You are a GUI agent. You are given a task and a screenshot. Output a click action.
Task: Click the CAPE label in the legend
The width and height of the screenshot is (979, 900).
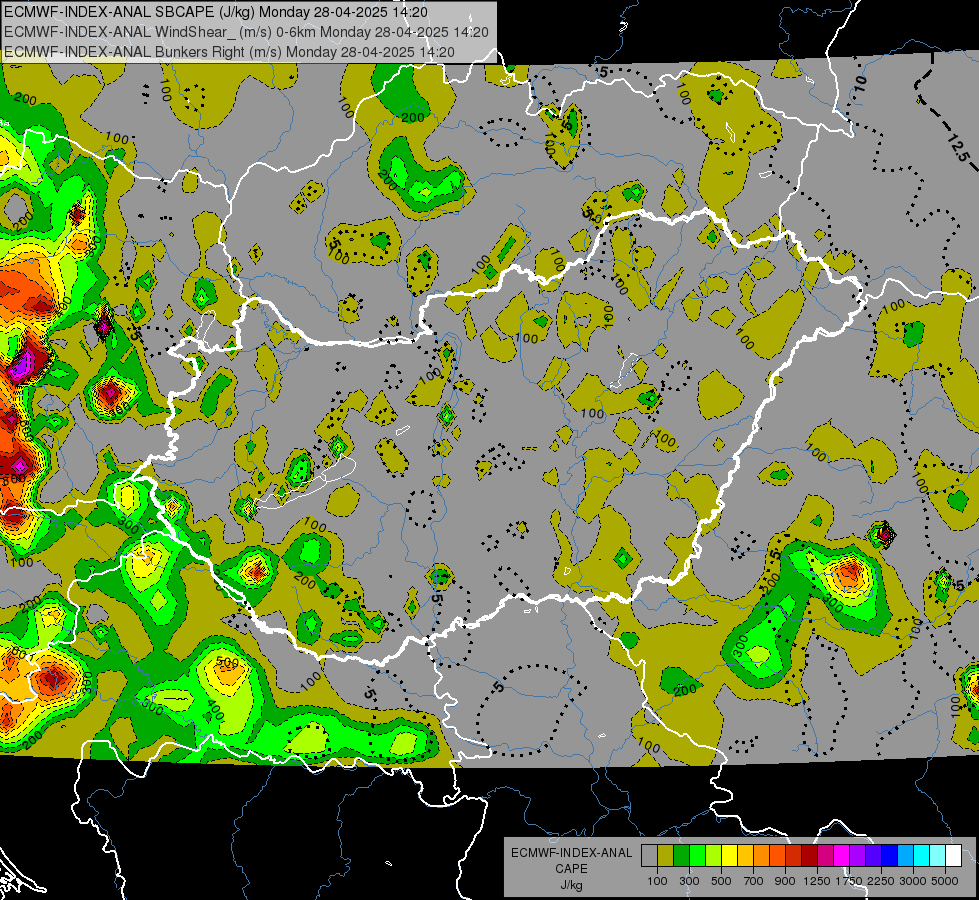(571, 868)
